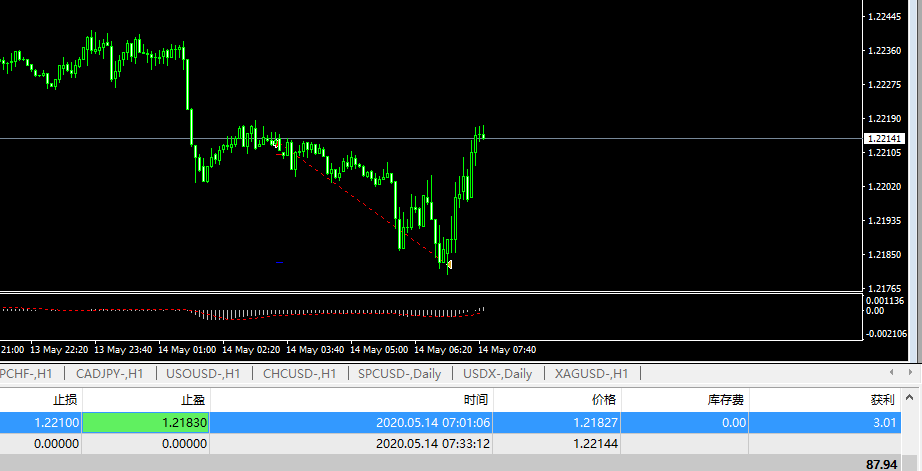Click the 13 May 22:20 time axis label
This screenshot has width=922, height=471.
tap(59, 349)
